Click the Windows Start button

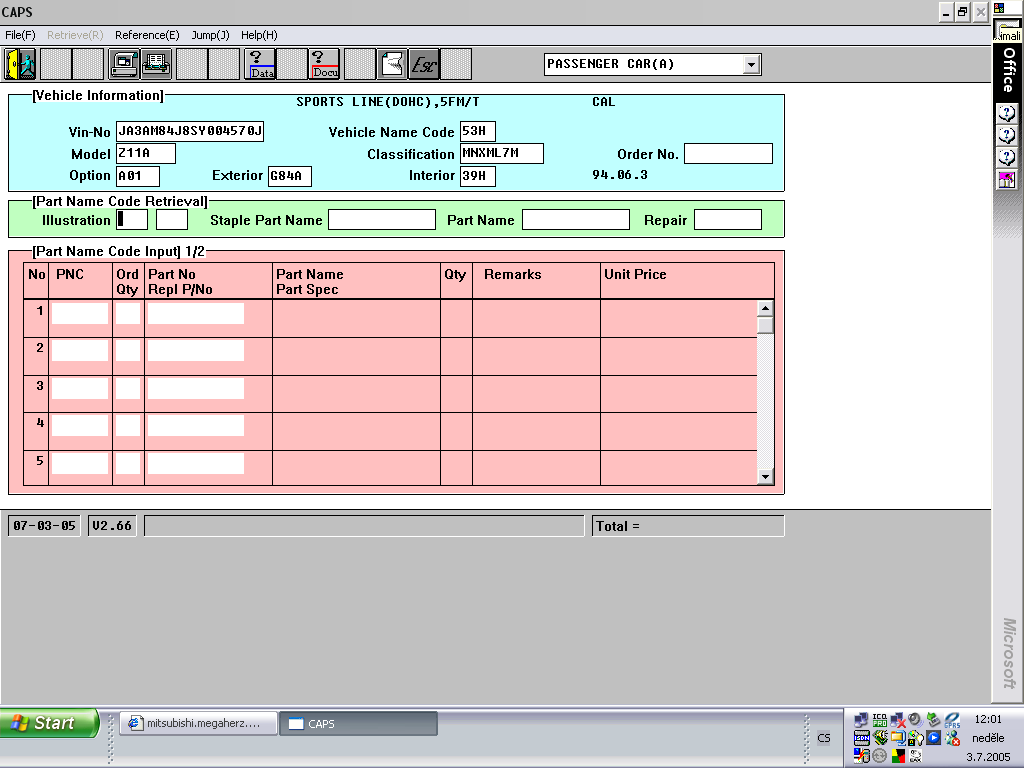pos(49,723)
